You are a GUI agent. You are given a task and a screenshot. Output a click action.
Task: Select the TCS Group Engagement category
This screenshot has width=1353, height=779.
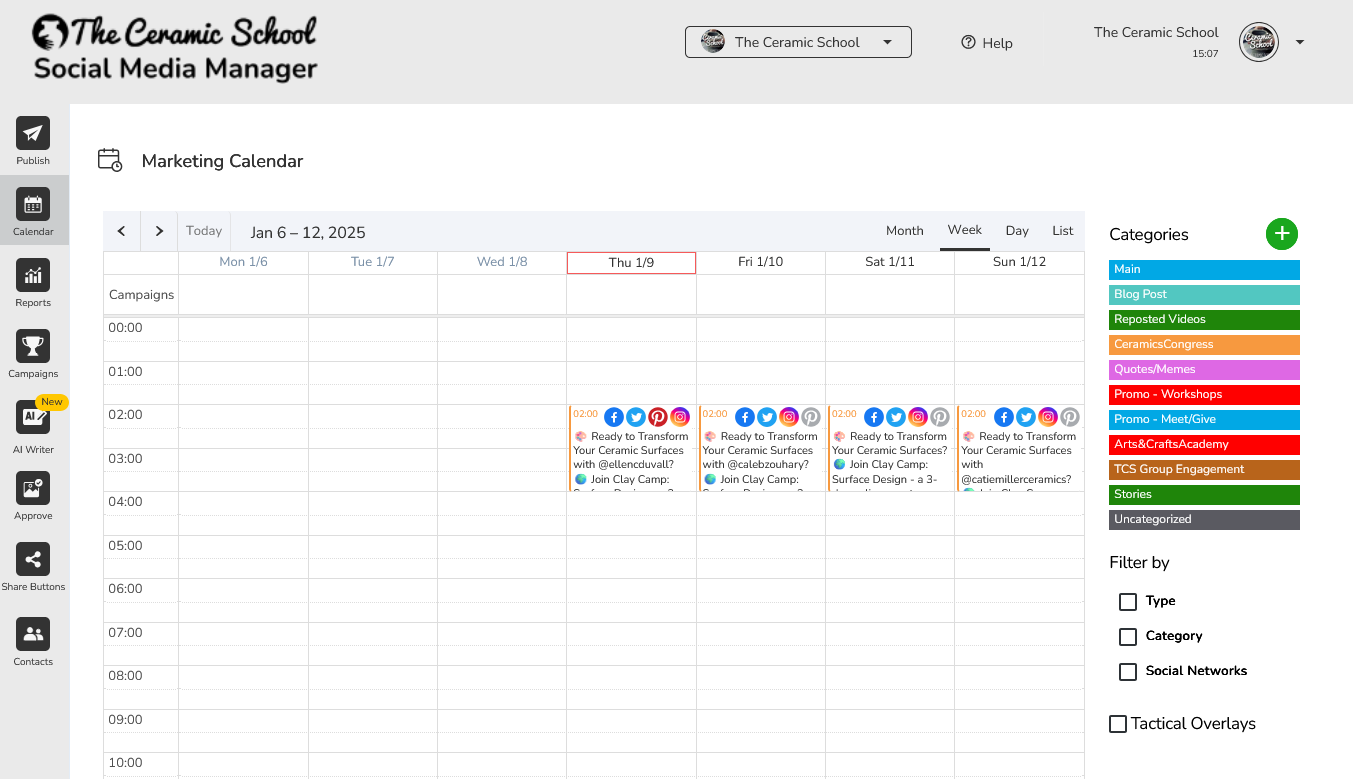[1204, 470]
